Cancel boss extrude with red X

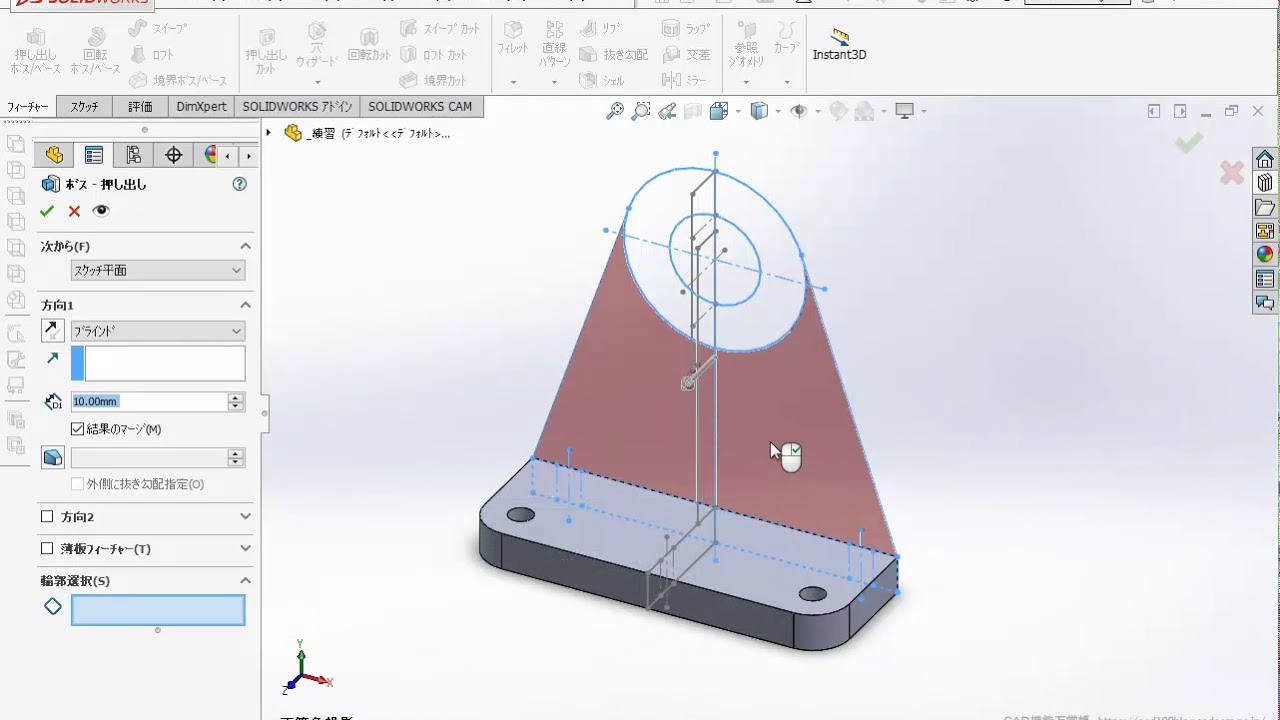74,211
